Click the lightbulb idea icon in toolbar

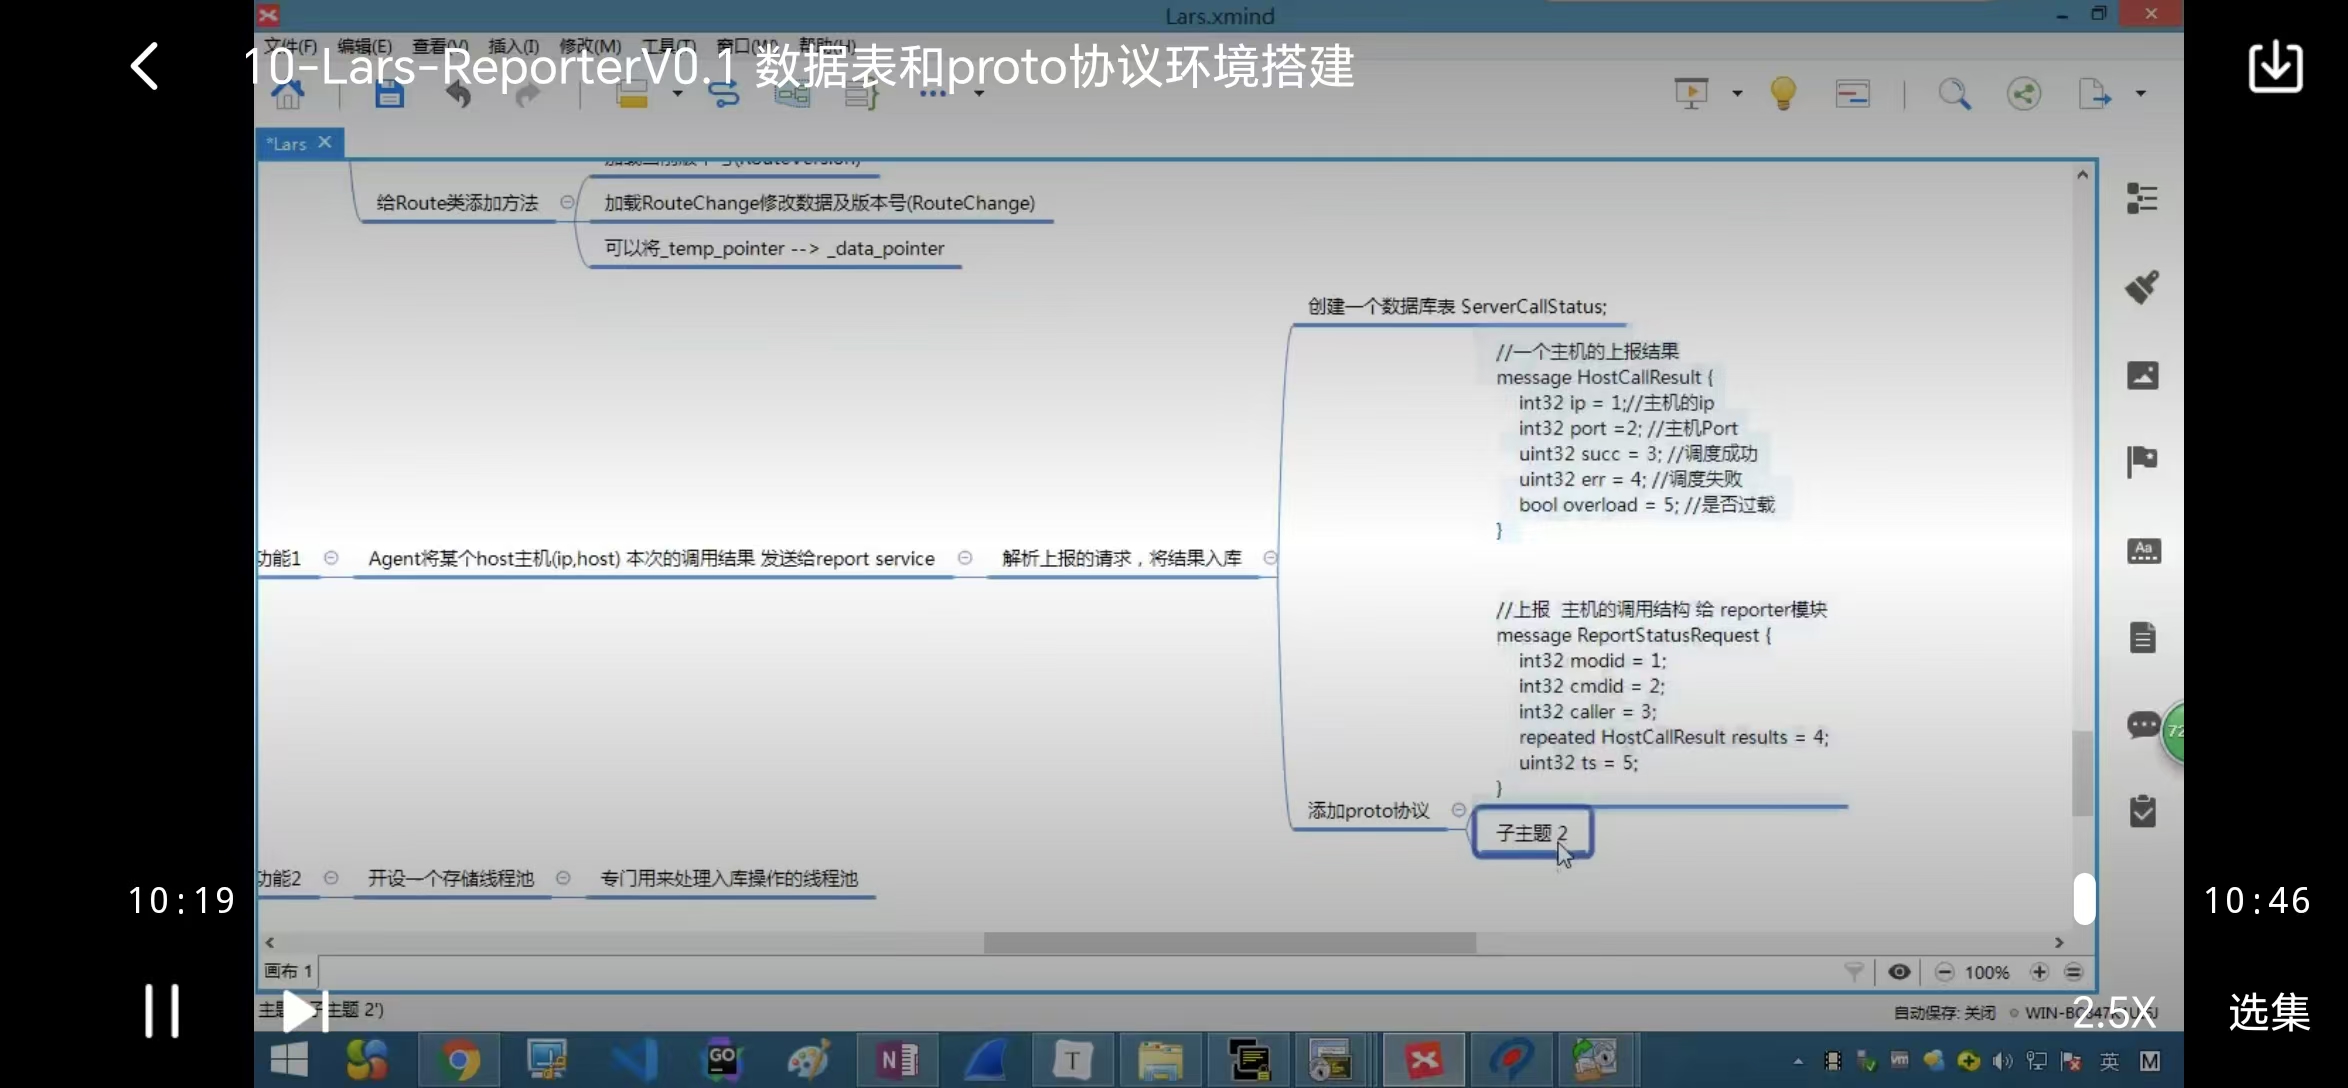point(1783,94)
